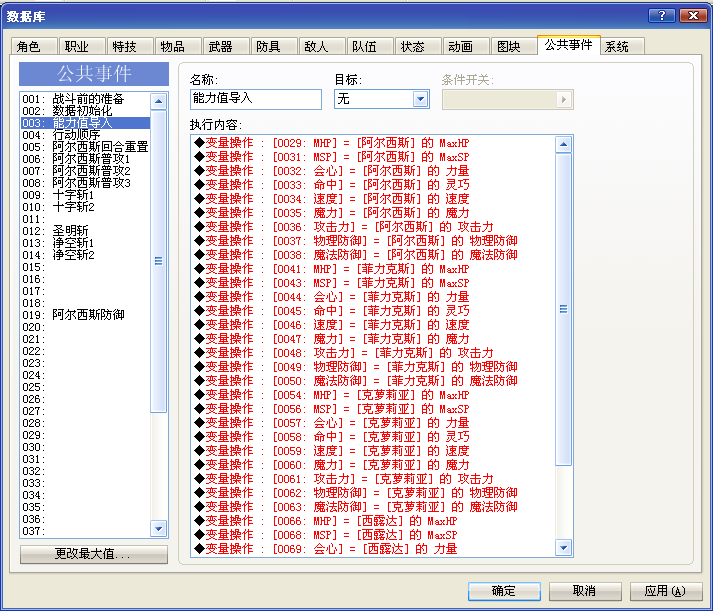Select command line [0032: 会心] 阿尔西斯 力量
Screen dimensions: 713x611
pyautogui.click(x=373, y=171)
